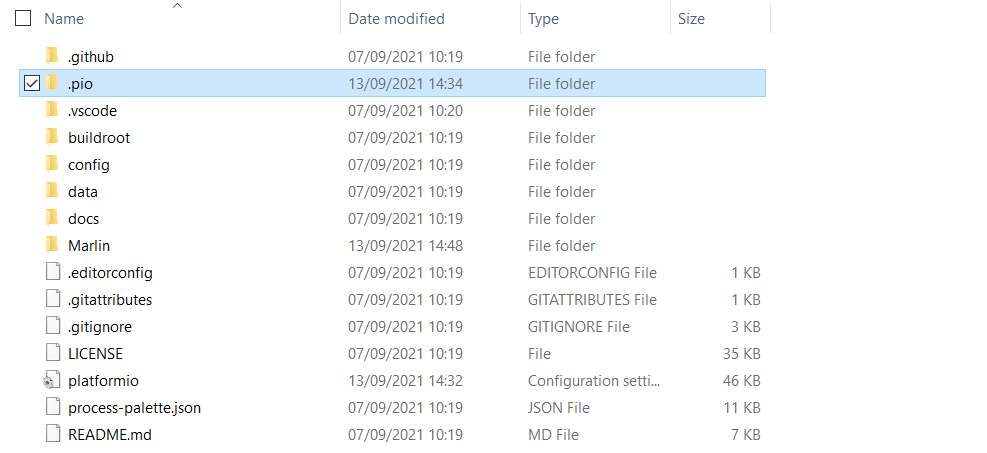This screenshot has height=453, width=987.
Task: Click the .vscode folder icon
Action: [52, 111]
